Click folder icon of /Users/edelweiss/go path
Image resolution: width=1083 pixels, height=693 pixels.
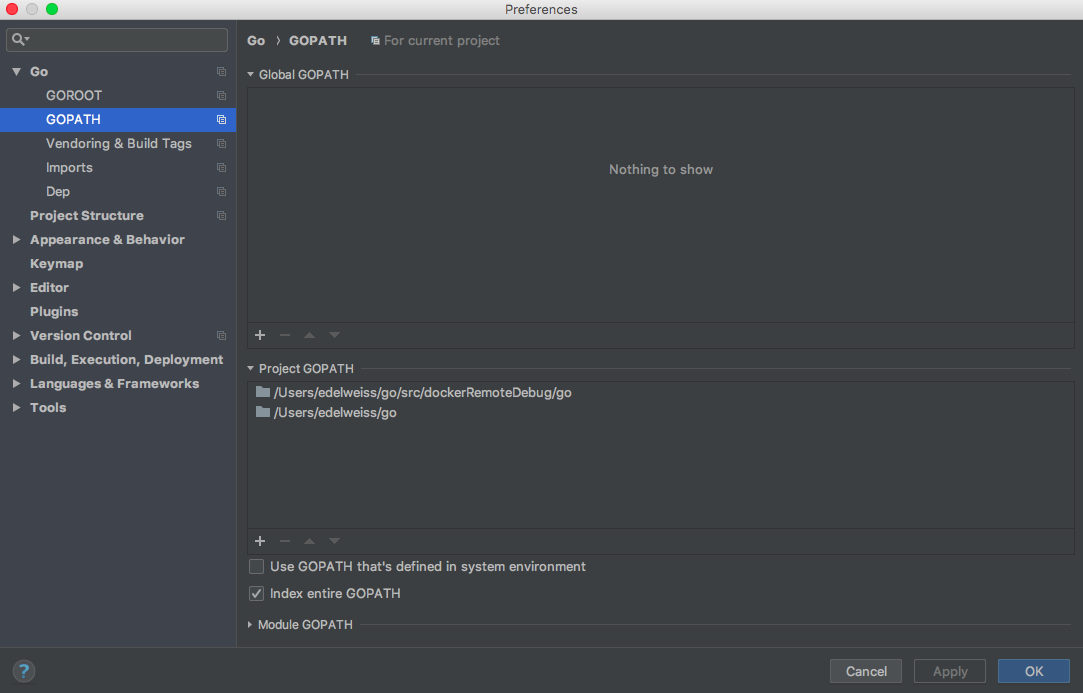(x=262, y=412)
